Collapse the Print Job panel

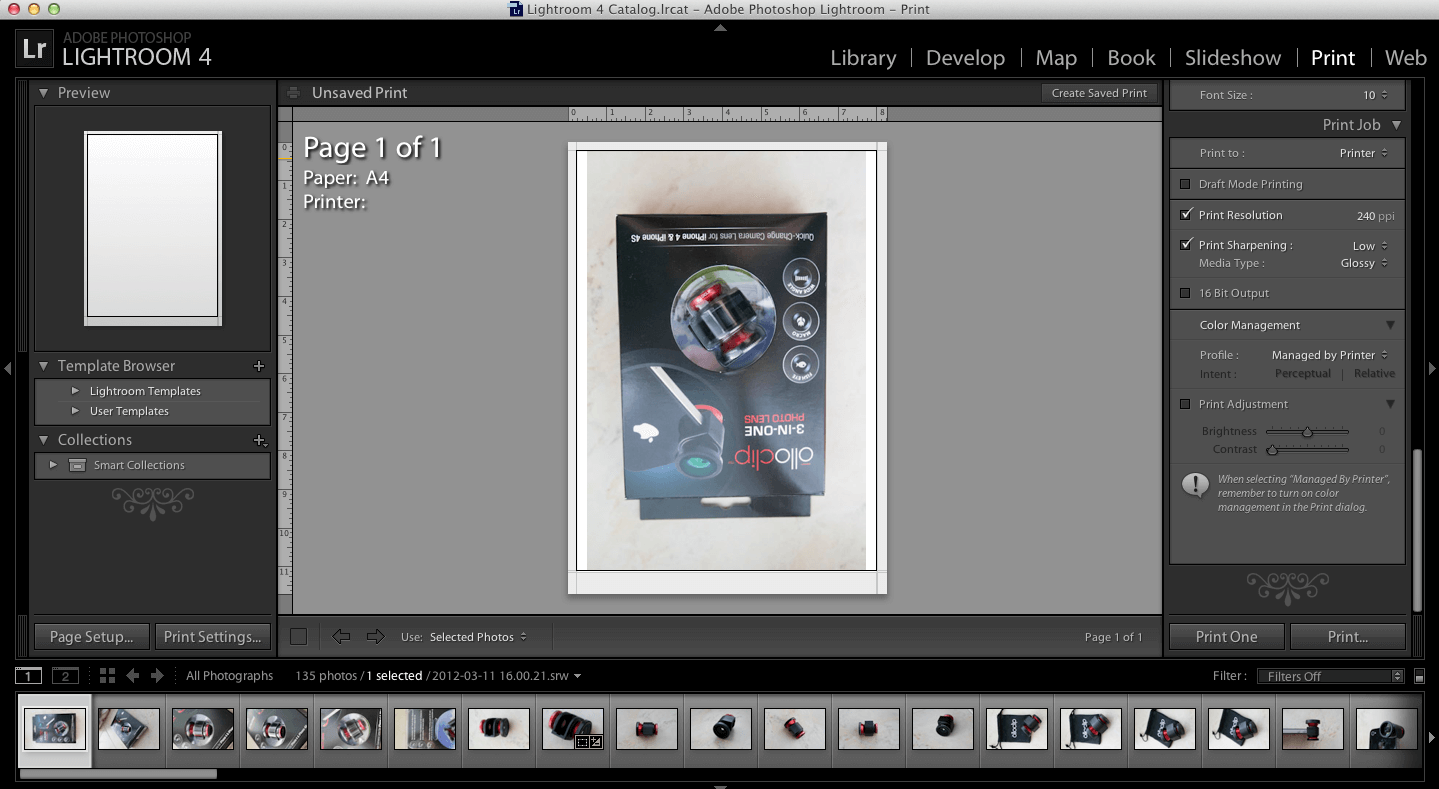tap(1396, 125)
